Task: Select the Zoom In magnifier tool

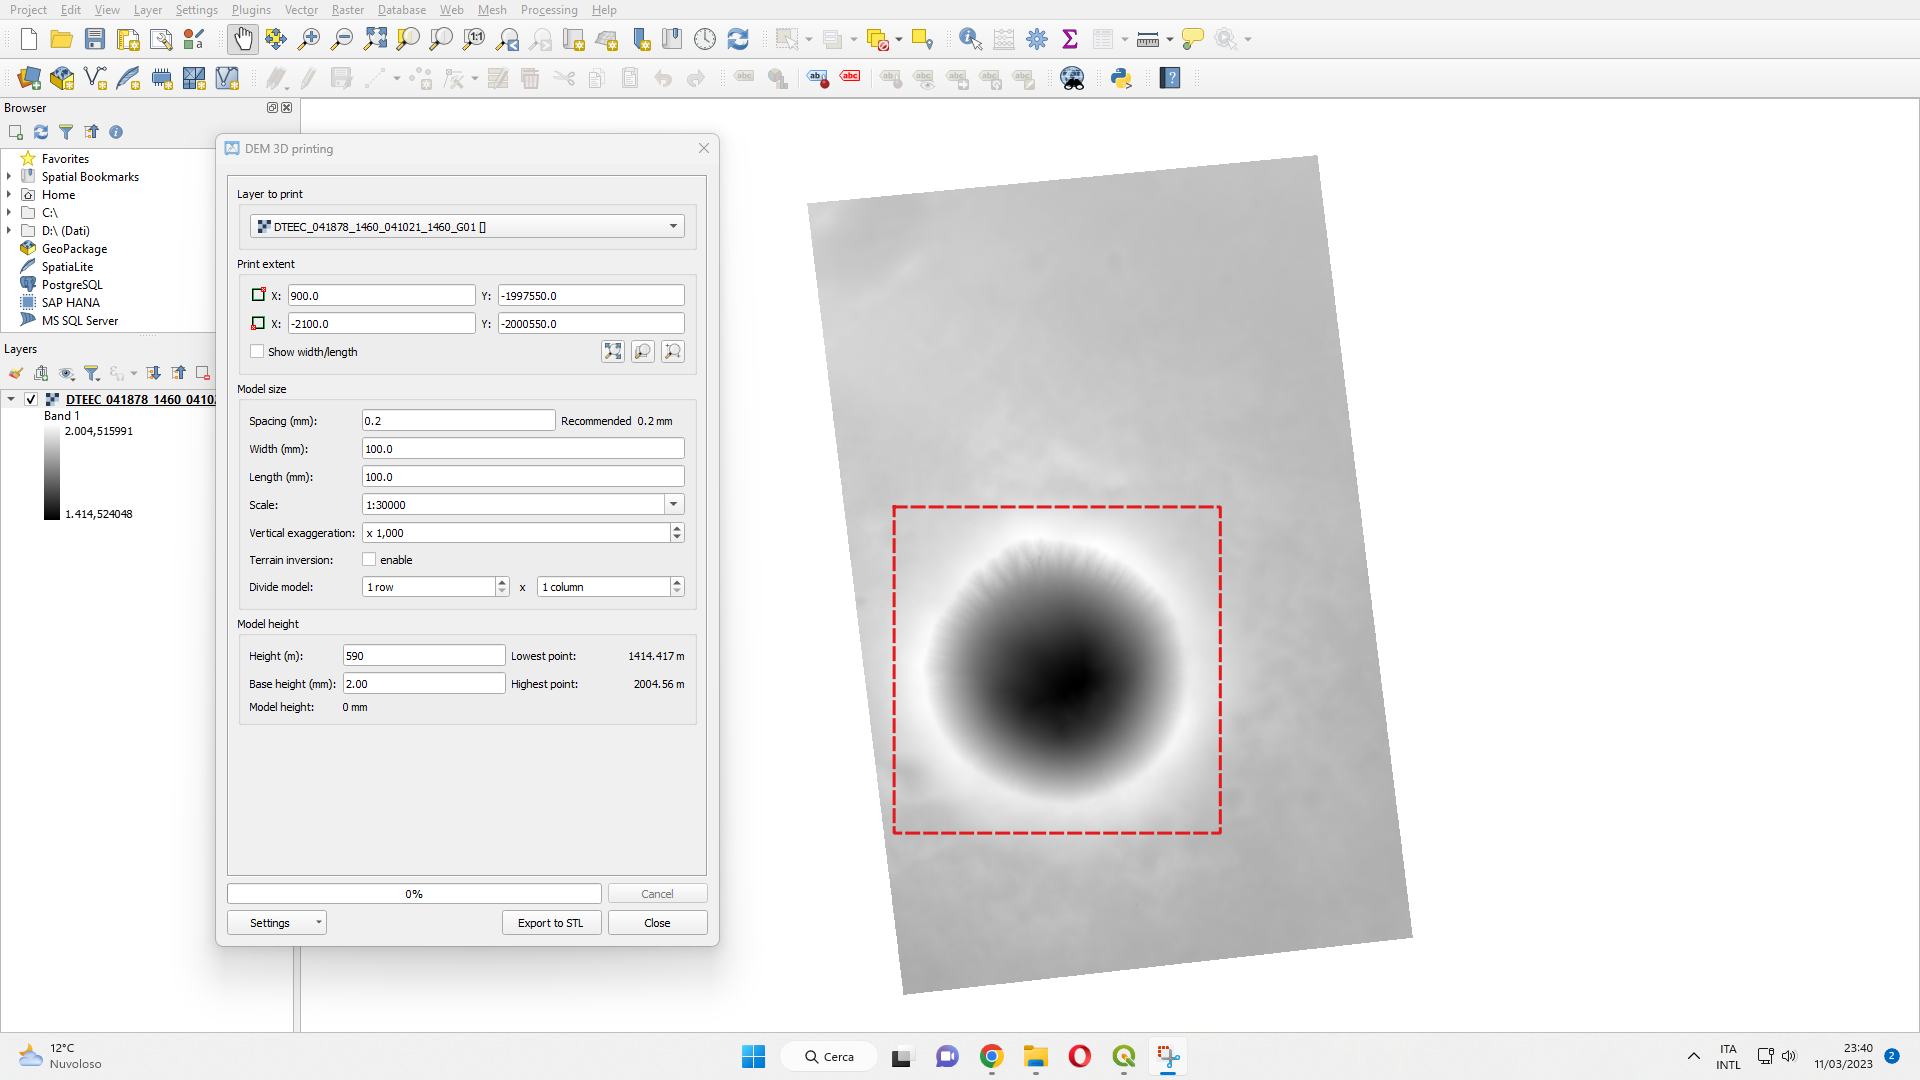Action: [309, 39]
